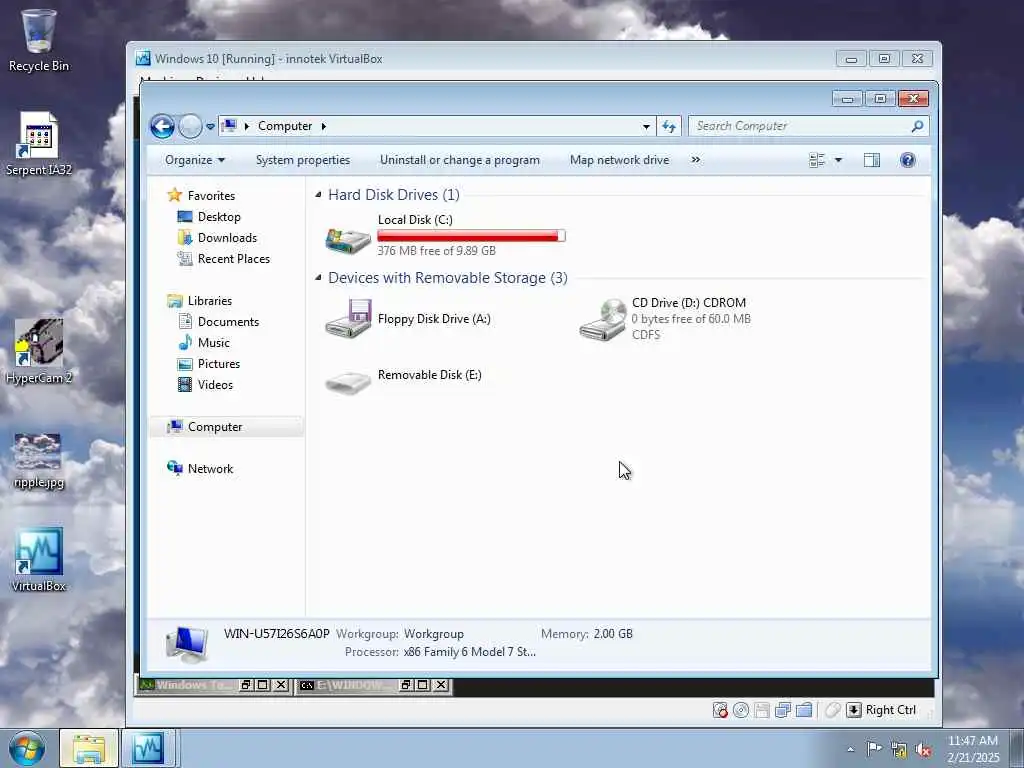Click the muted volume tray icon
The height and width of the screenshot is (768, 1024).
[x=923, y=750]
